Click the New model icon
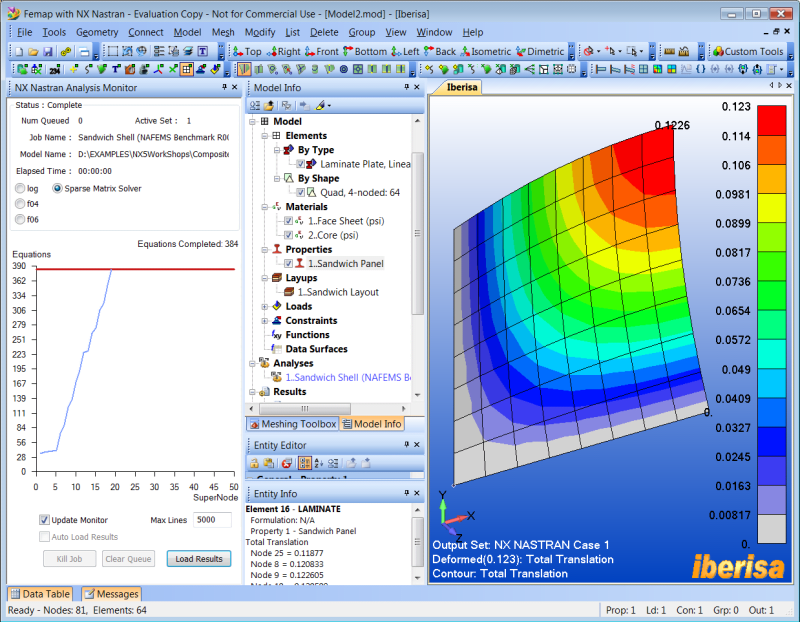Viewport: 800px width, 622px height. click(x=19, y=52)
